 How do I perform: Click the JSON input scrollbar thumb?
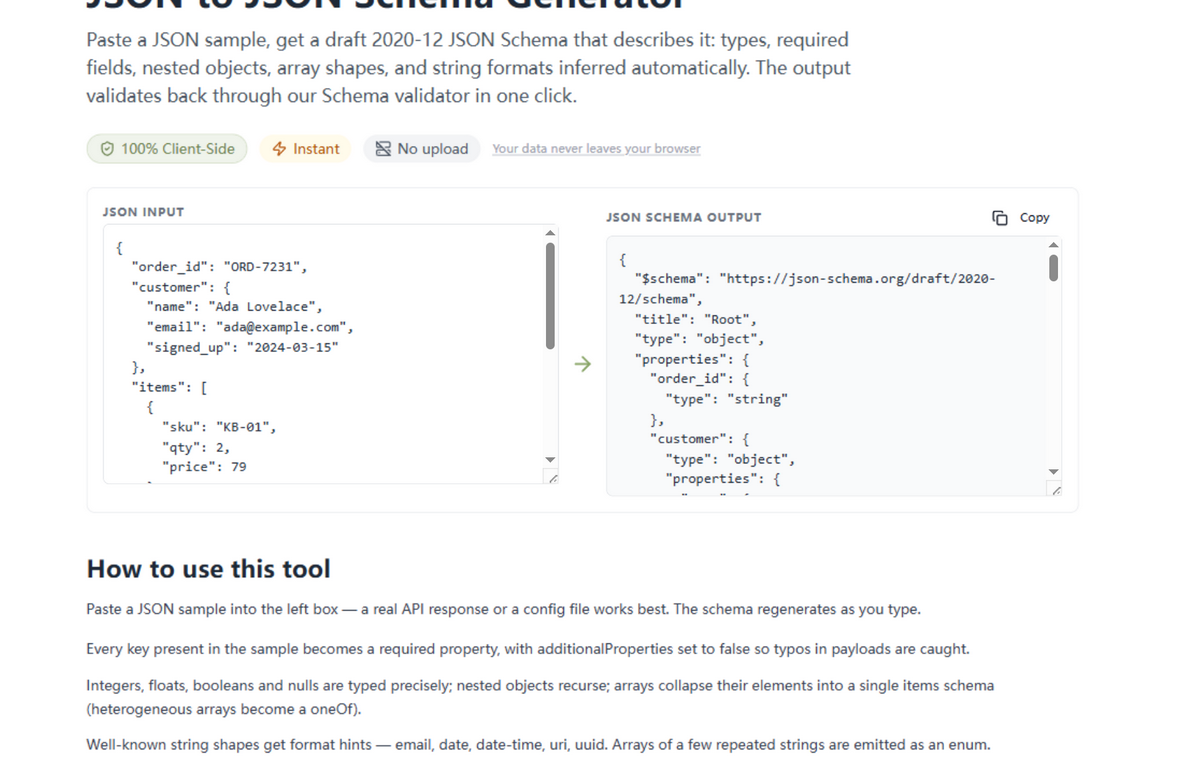550,296
